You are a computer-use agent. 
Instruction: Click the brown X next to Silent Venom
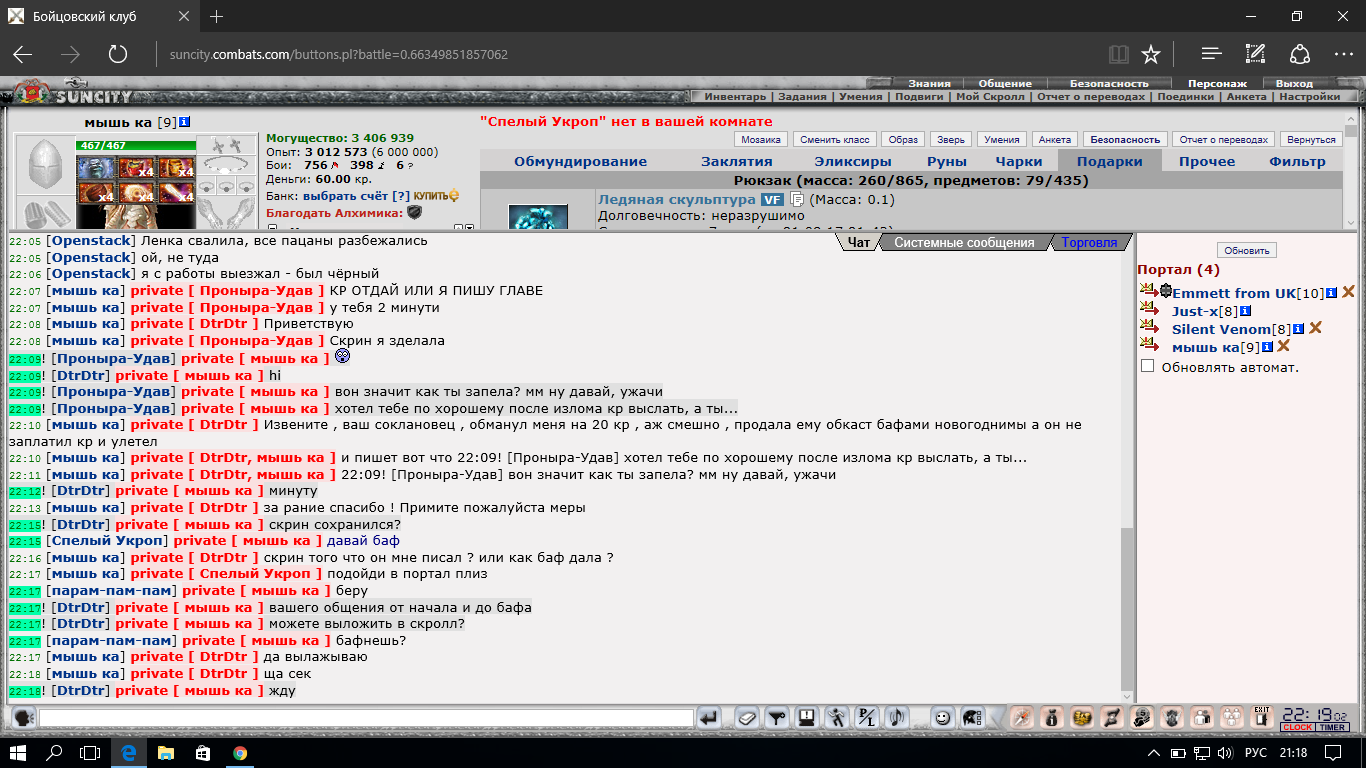pos(1316,328)
